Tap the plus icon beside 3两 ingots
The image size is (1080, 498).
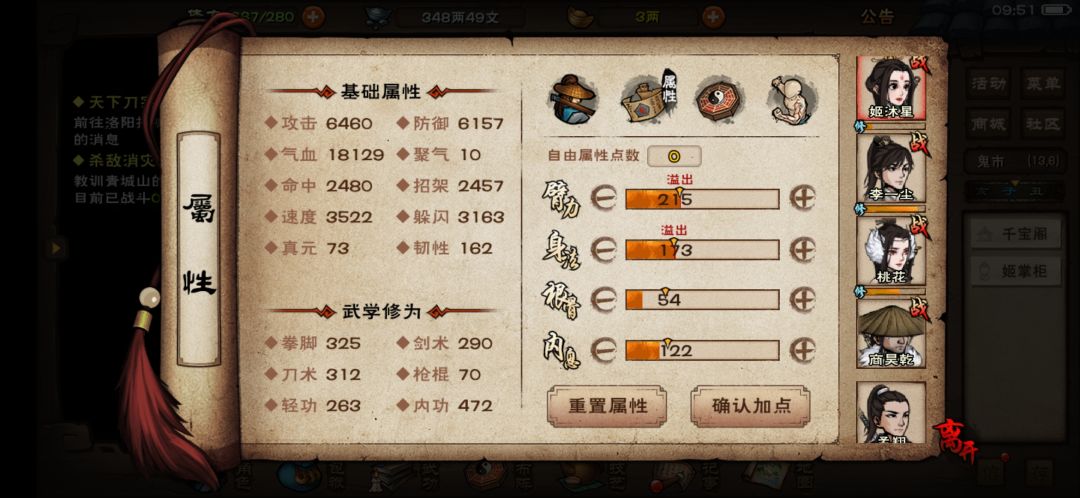point(714,17)
